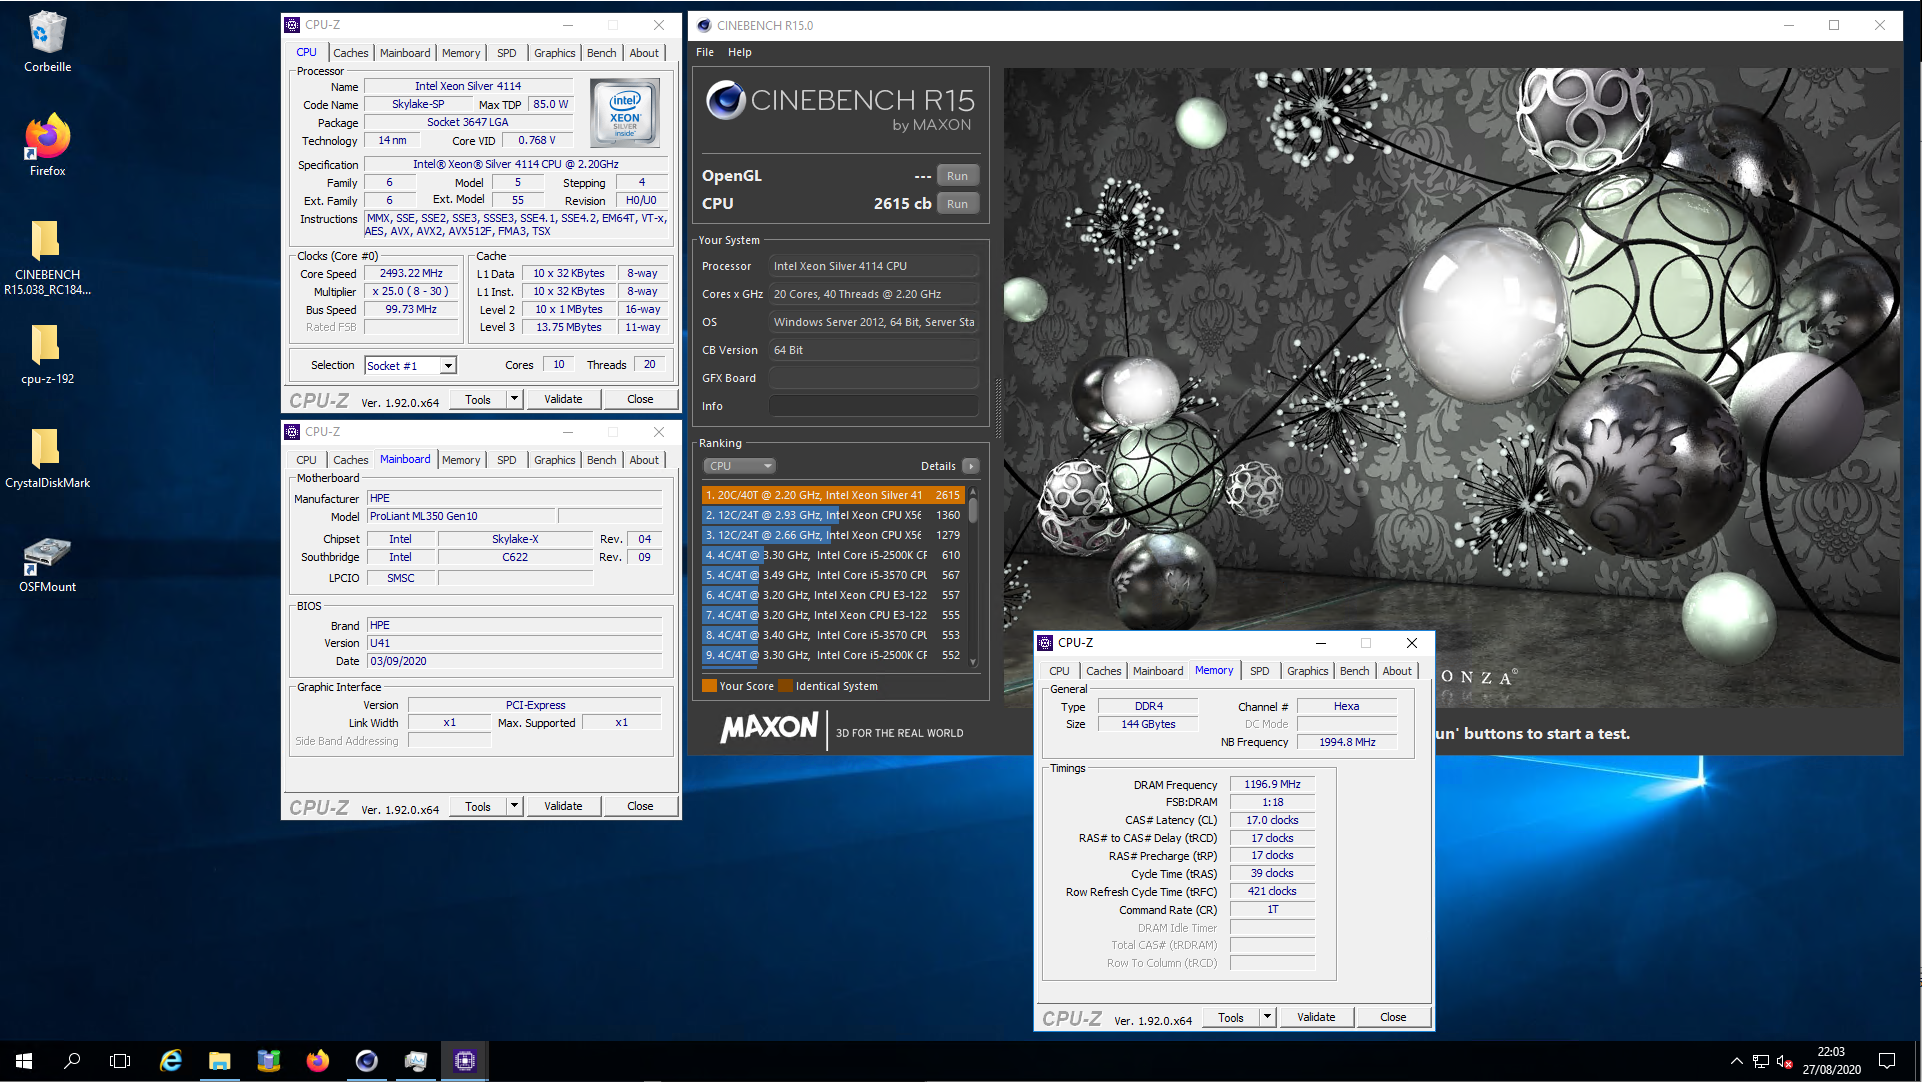Click the DRAM Frequency 1196.9 MHz value
Viewport: 1922px width, 1082px height.
[1272, 785]
